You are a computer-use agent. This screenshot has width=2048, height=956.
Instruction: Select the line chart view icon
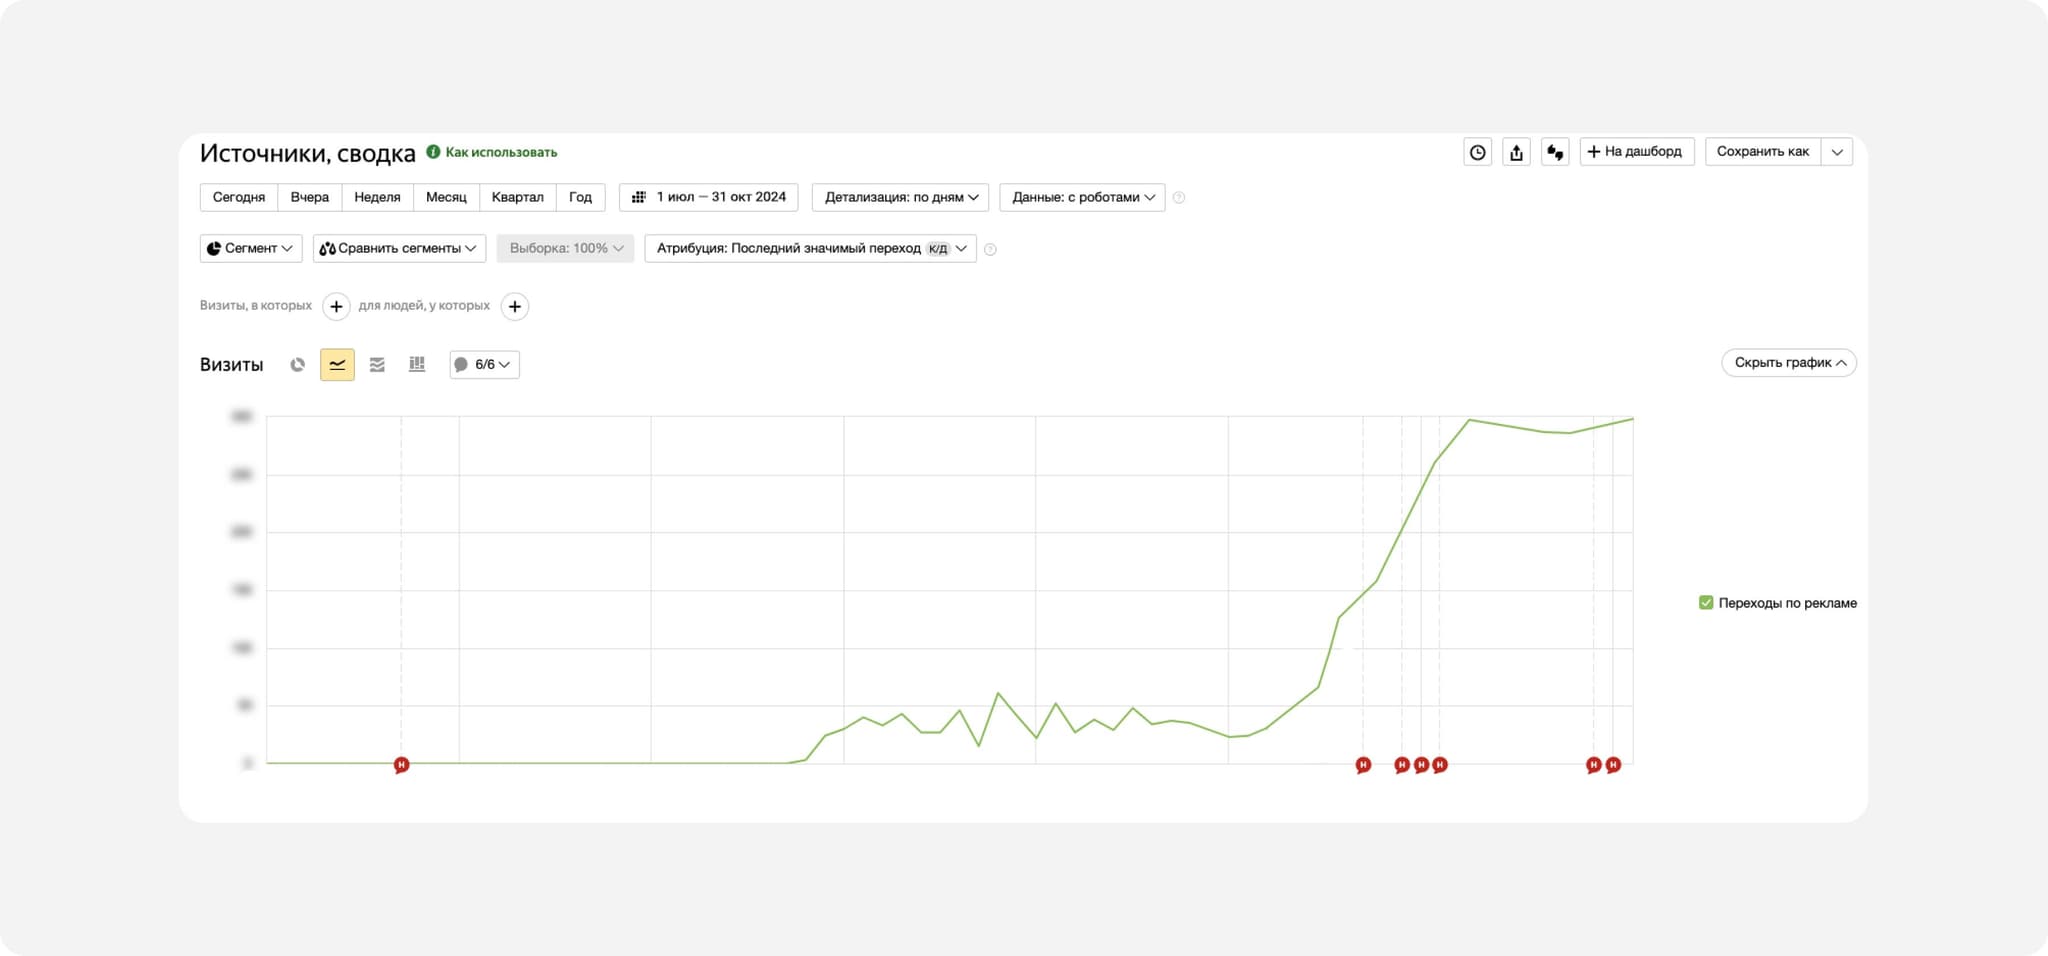point(337,365)
